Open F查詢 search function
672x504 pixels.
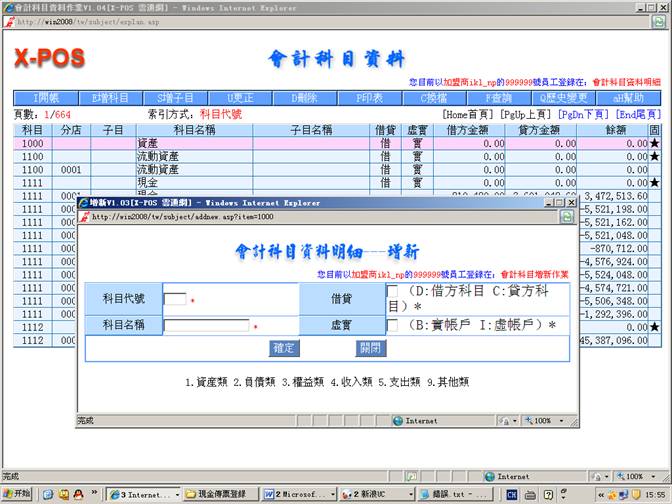coord(498,98)
